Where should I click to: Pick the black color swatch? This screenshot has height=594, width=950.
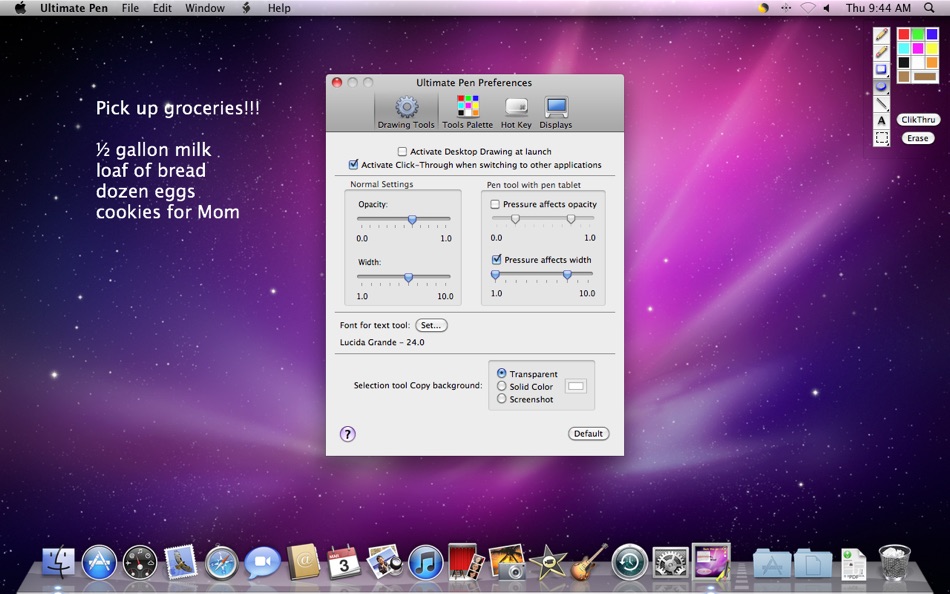pyautogui.click(x=904, y=62)
